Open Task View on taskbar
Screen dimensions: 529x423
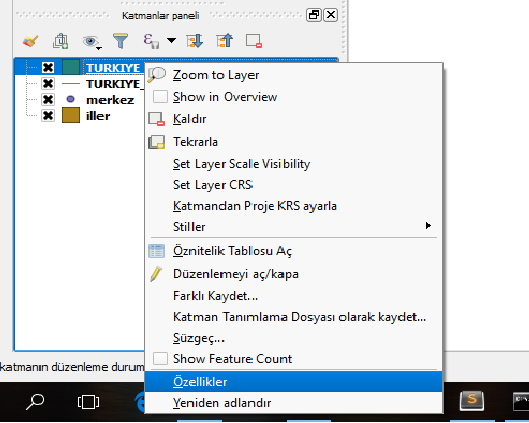88,402
